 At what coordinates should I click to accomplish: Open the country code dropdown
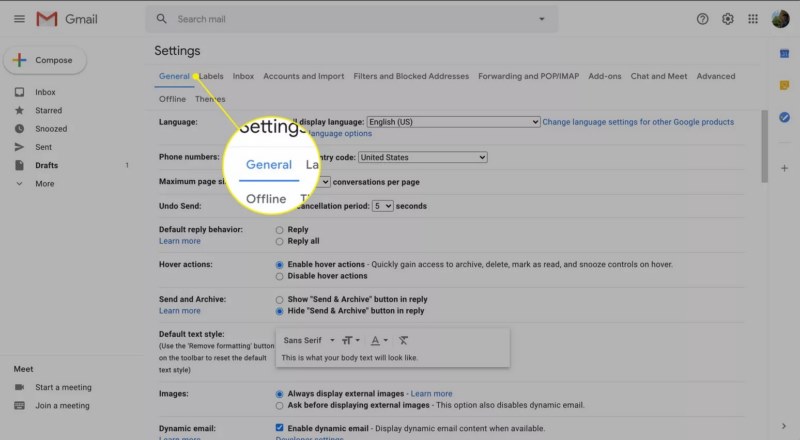[x=422, y=157]
